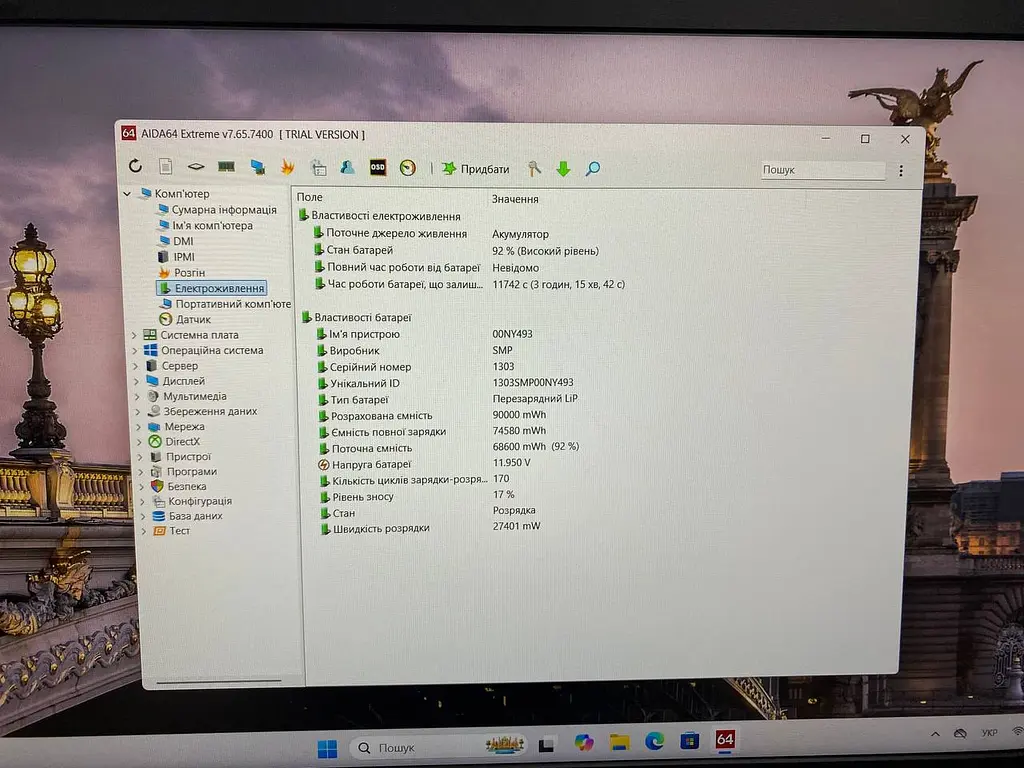This screenshot has width=1024, height=768.
Task: Open the Report page icon
Action: [x=166, y=167]
